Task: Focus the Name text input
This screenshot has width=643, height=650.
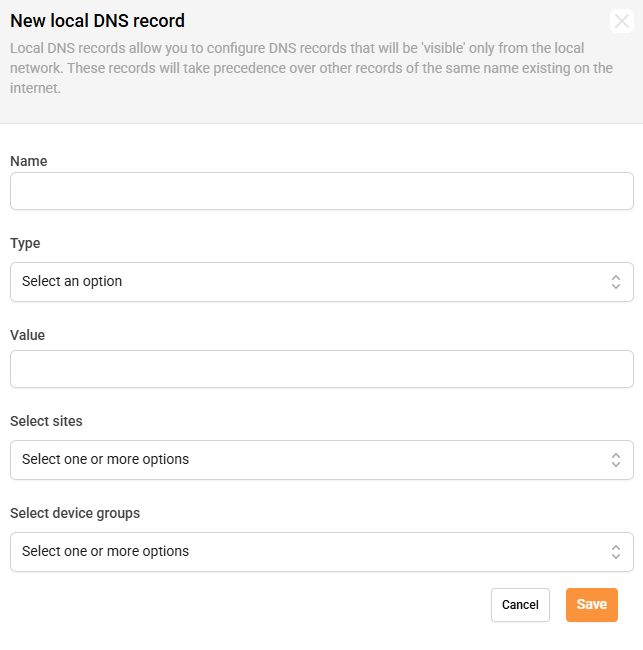Action: pyautogui.click(x=321, y=191)
